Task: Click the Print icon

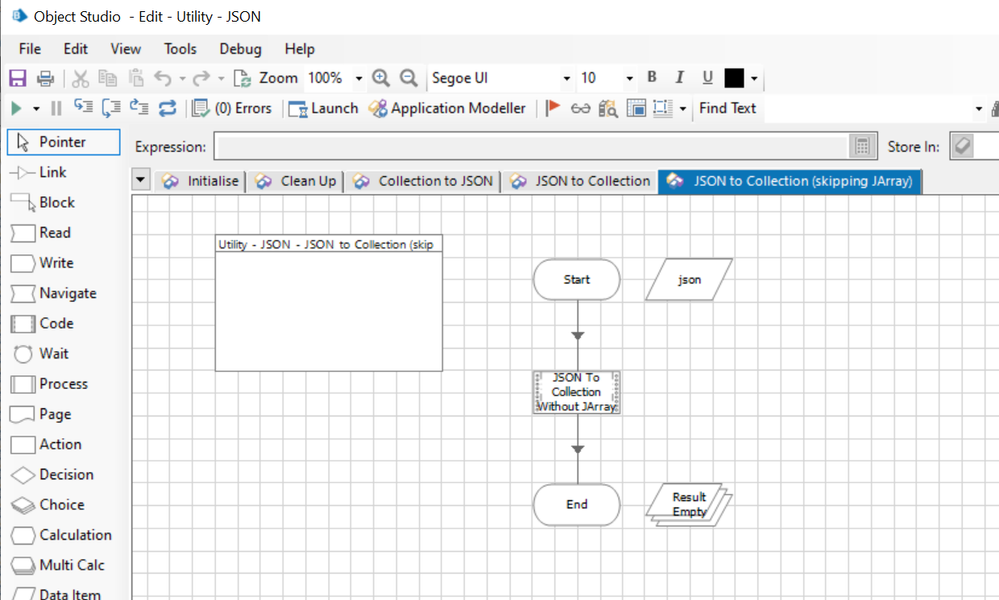Action: [x=45, y=78]
